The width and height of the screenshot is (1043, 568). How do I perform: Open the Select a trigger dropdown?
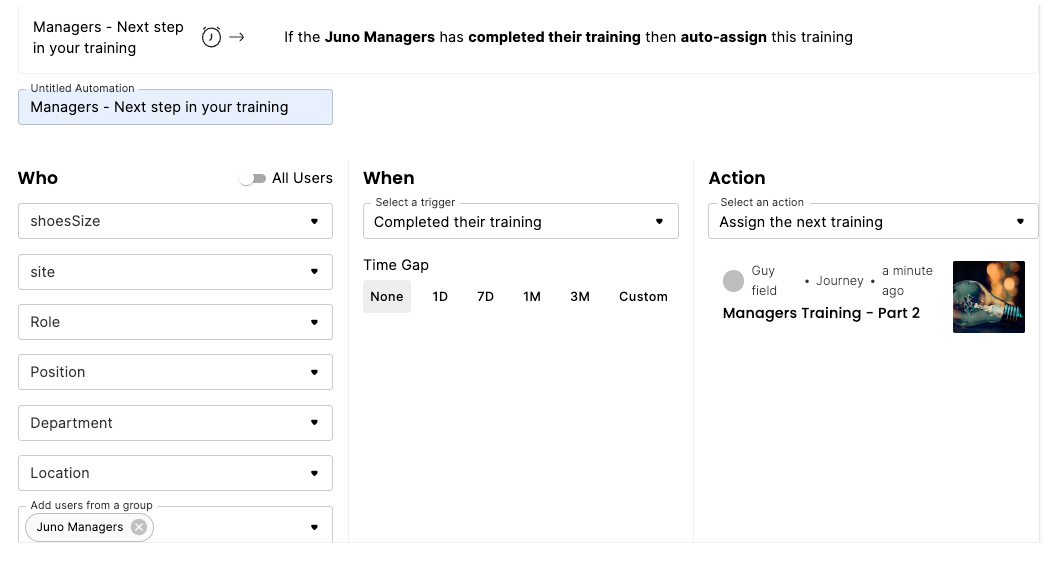520,221
